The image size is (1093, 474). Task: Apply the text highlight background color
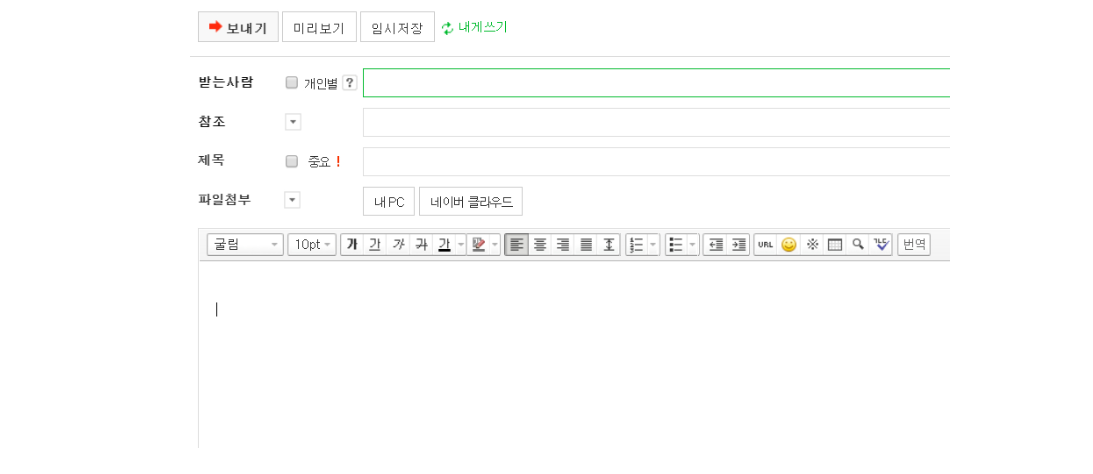click(x=478, y=245)
